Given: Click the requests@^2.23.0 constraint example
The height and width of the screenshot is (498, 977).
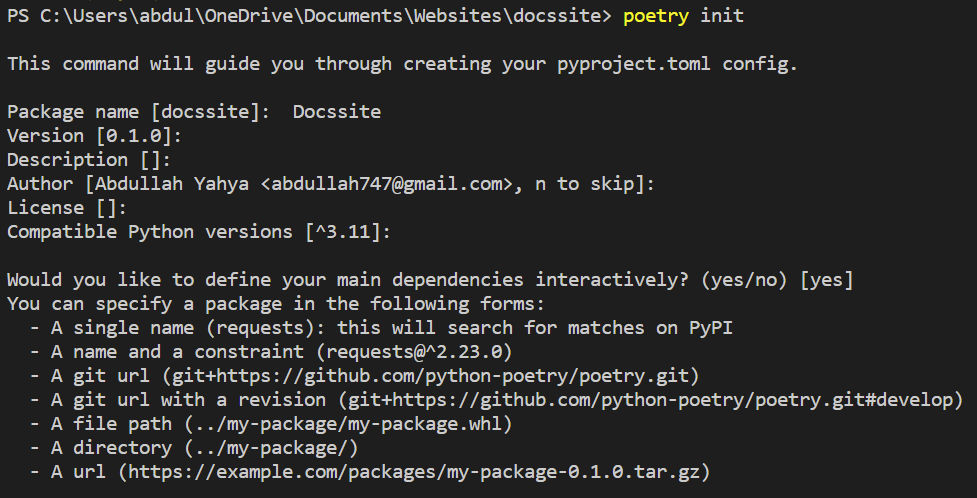Looking at the screenshot, I should [x=414, y=352].
